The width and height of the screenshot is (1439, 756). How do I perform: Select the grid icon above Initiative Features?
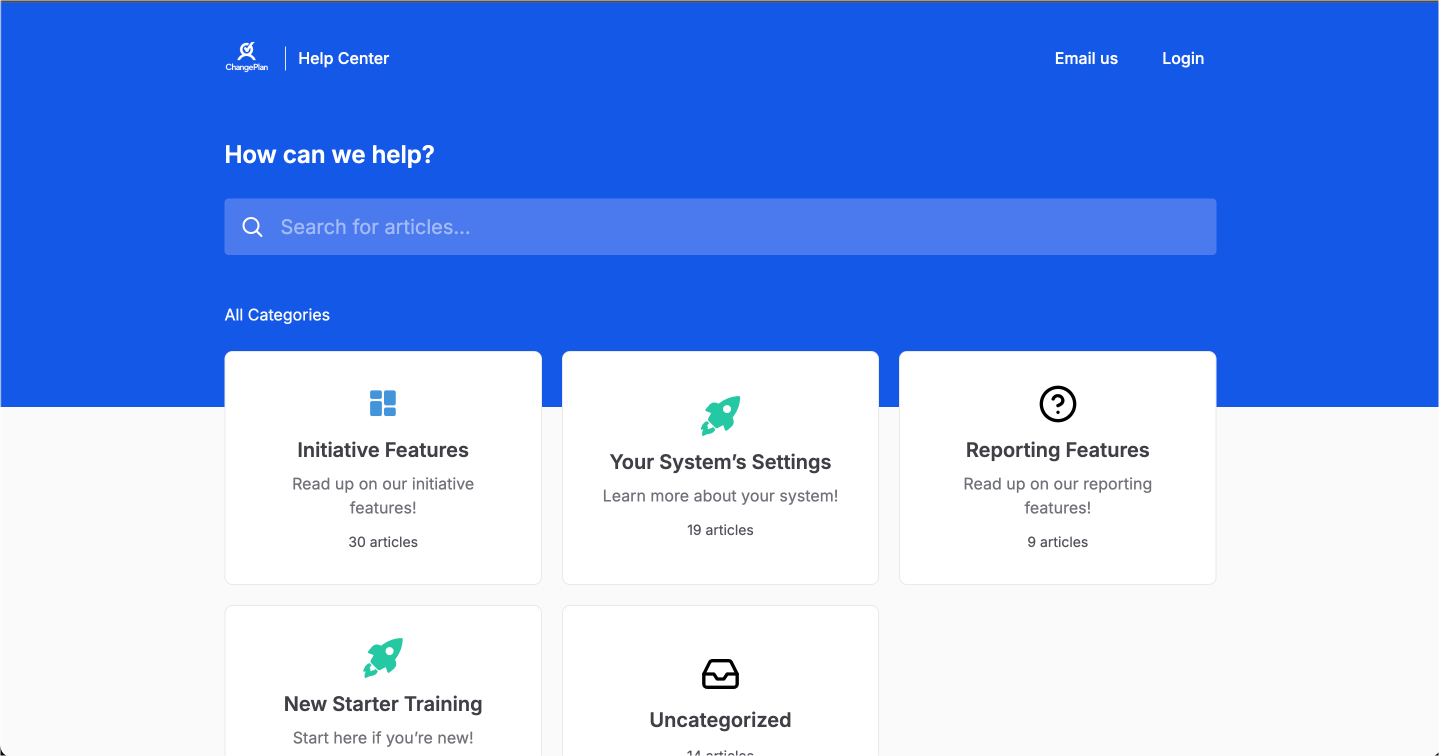click(383, 402)
